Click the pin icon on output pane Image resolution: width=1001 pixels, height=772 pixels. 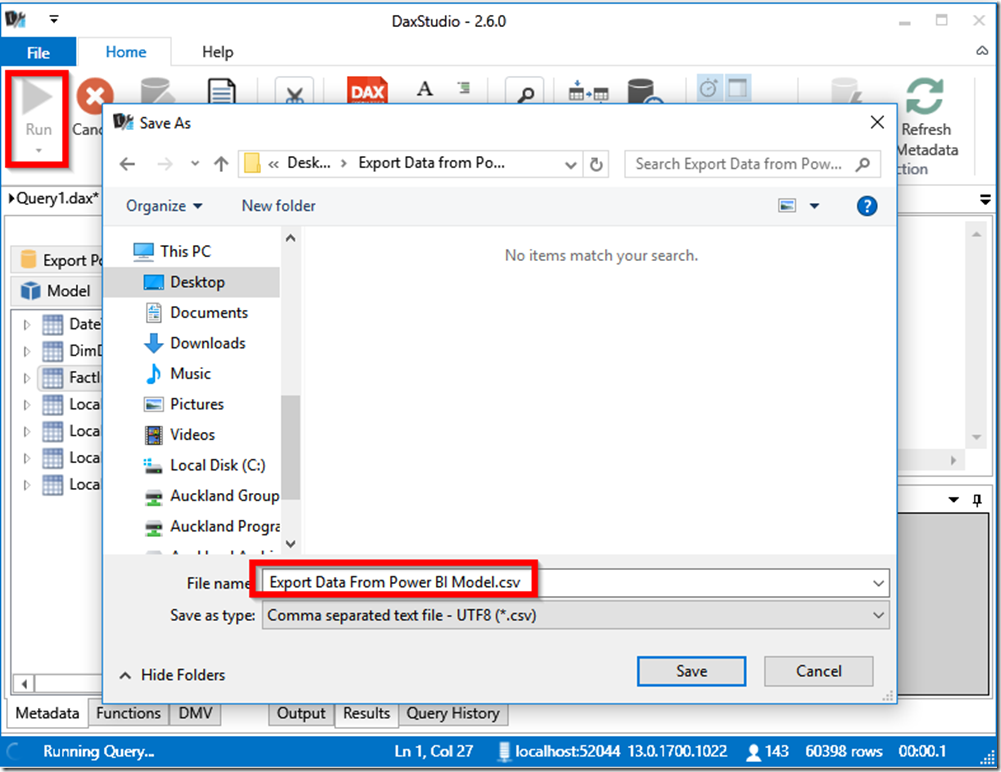(x=977, y=500)
